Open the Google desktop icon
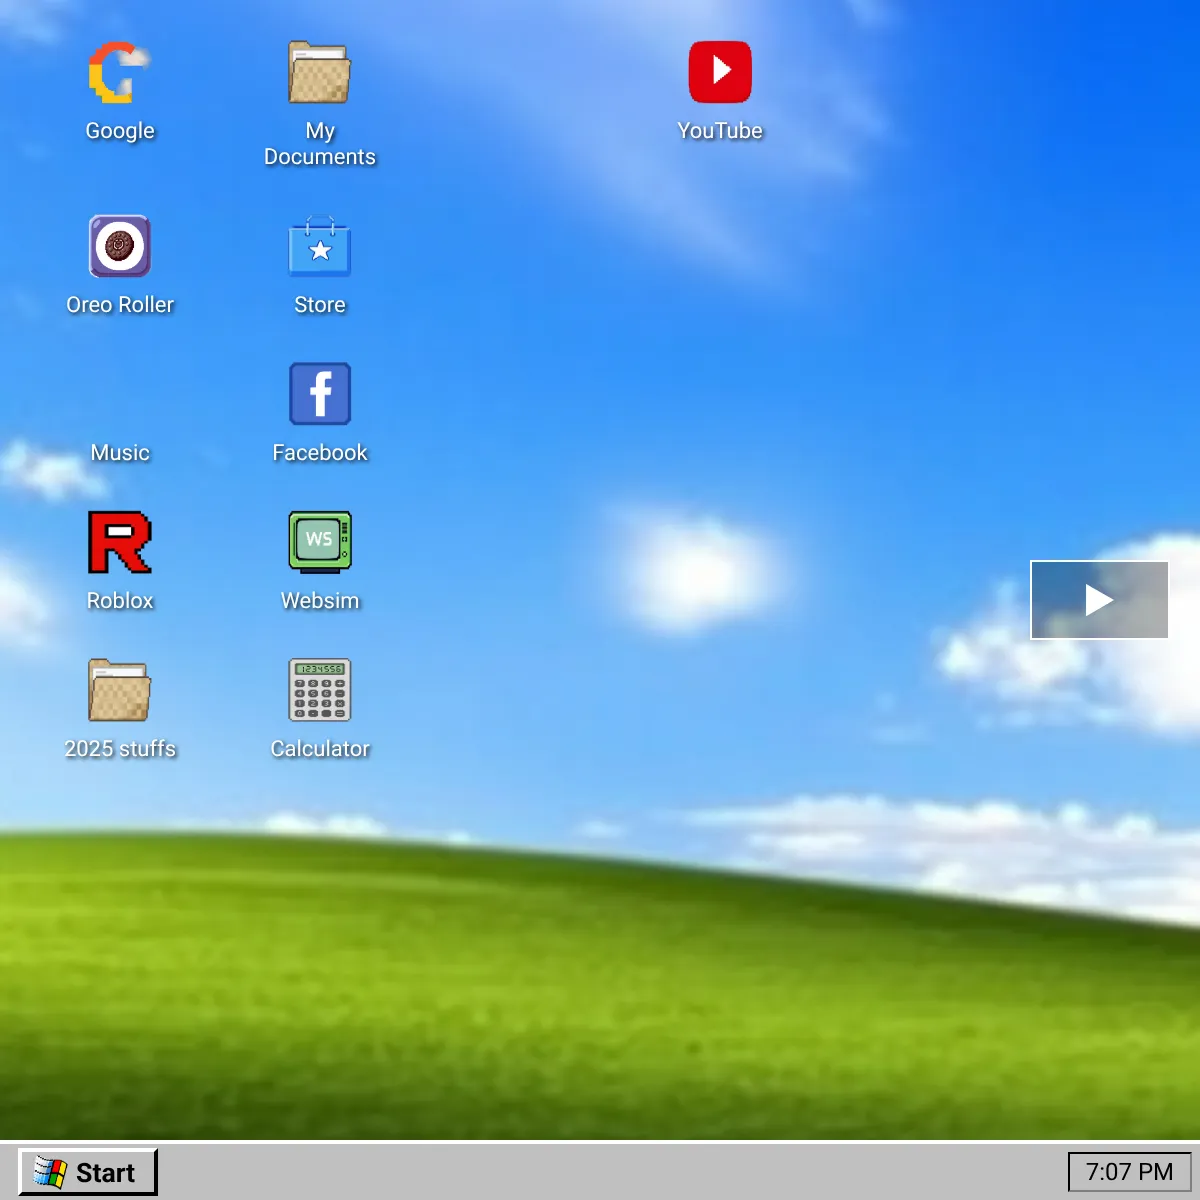The width and height of the screenshot is (1200, 1200). [x=119, y=73]
